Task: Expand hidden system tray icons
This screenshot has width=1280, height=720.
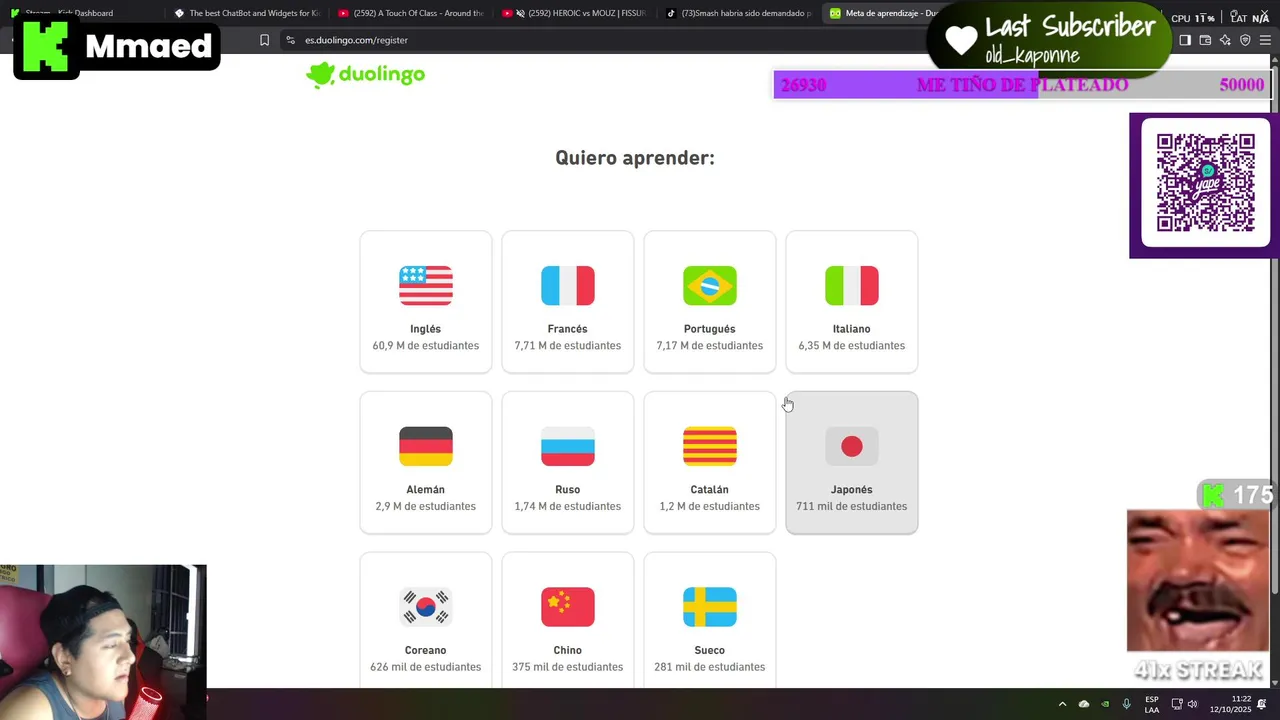Action: [1062, 704]
